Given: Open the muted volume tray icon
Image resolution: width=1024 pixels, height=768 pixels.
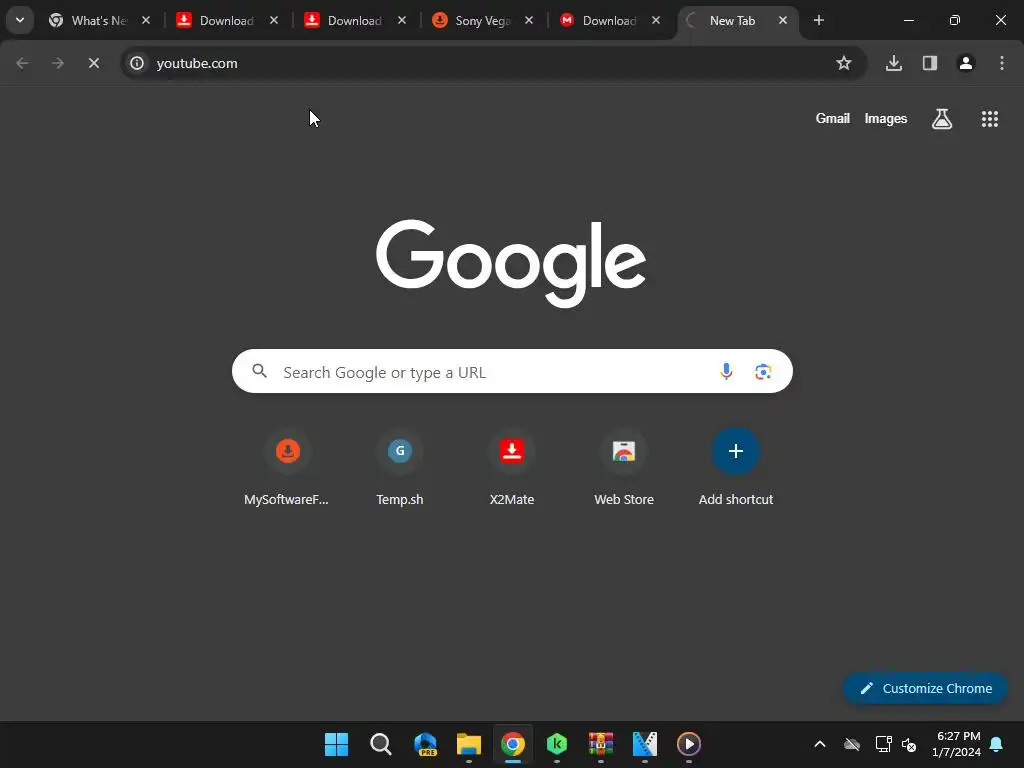Looking at the screenshot, I should [909, 744].
